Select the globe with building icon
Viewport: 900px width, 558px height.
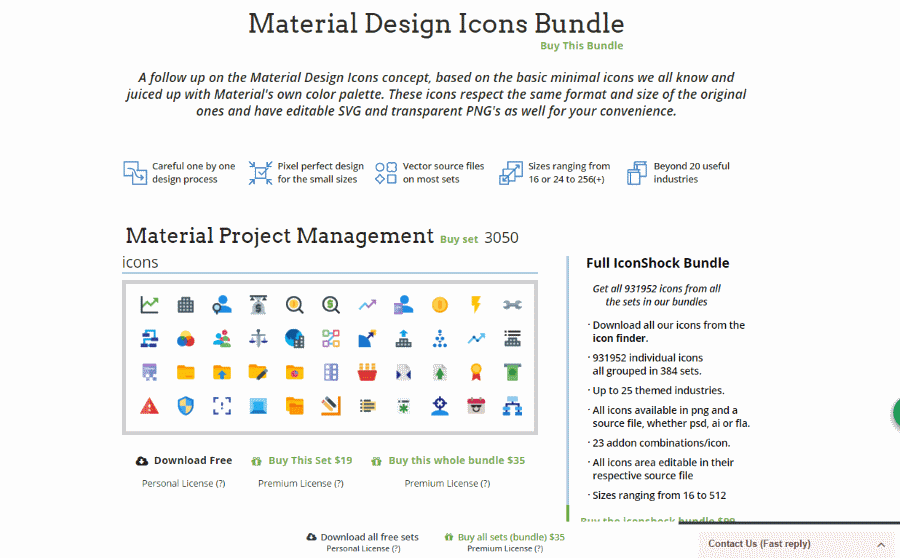pos(294,339)
